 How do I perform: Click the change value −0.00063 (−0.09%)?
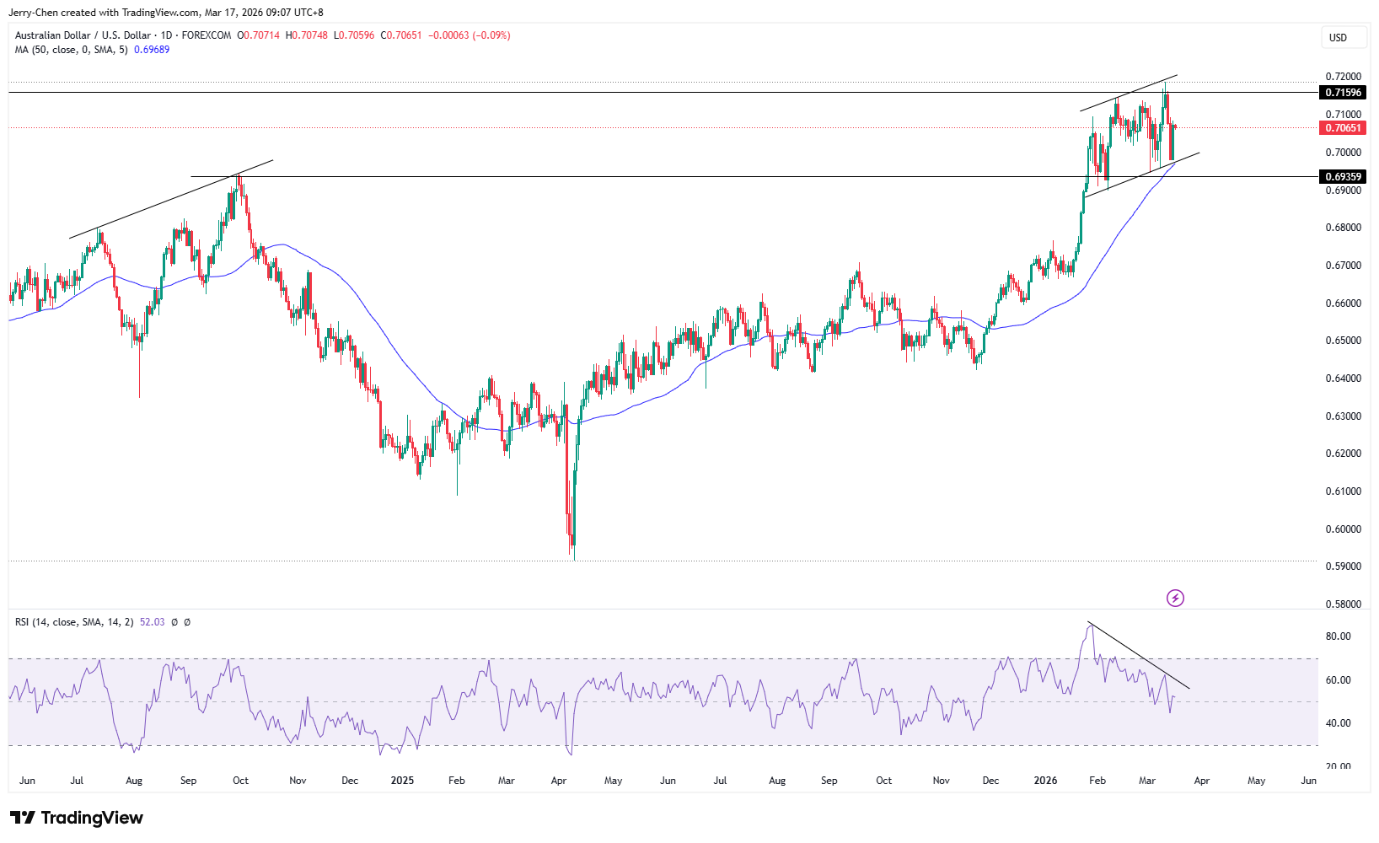[469, 36]
